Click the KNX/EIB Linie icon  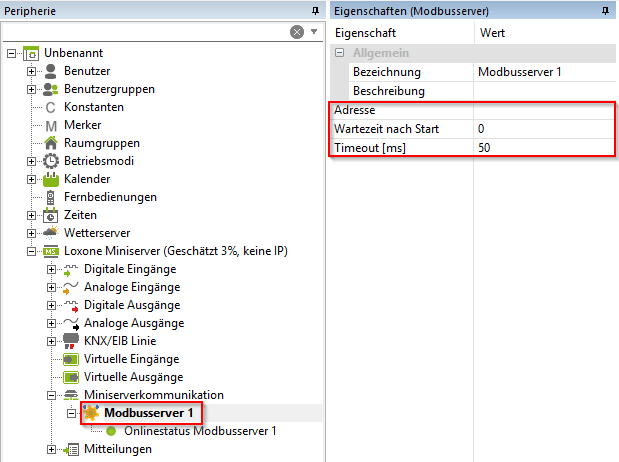(x=71, y=341)
